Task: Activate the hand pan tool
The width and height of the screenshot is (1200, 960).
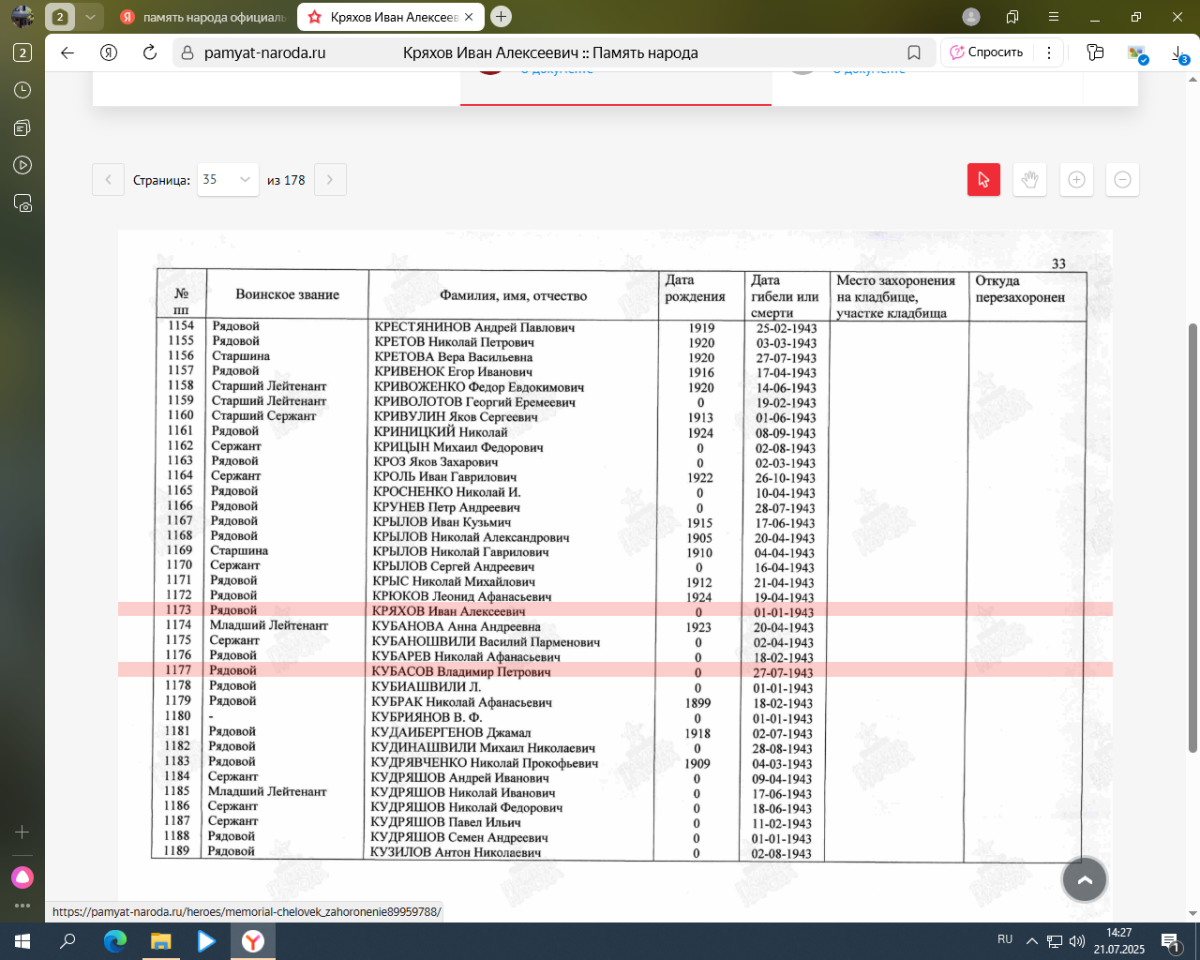Action: pos(1029,180)
